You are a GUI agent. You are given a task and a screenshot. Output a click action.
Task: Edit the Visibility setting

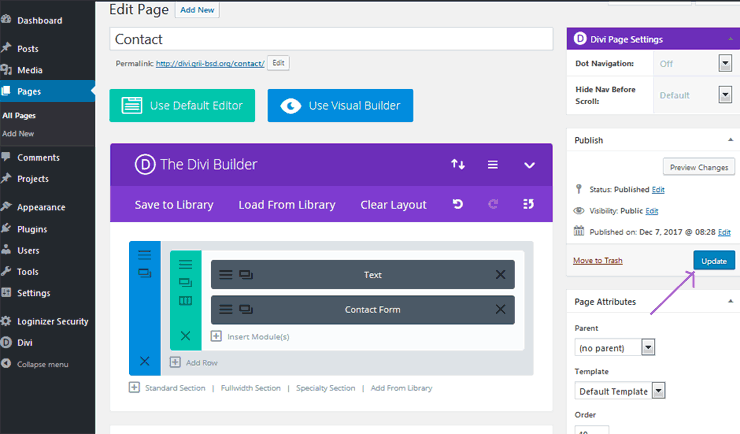click(x=652, y=211)
